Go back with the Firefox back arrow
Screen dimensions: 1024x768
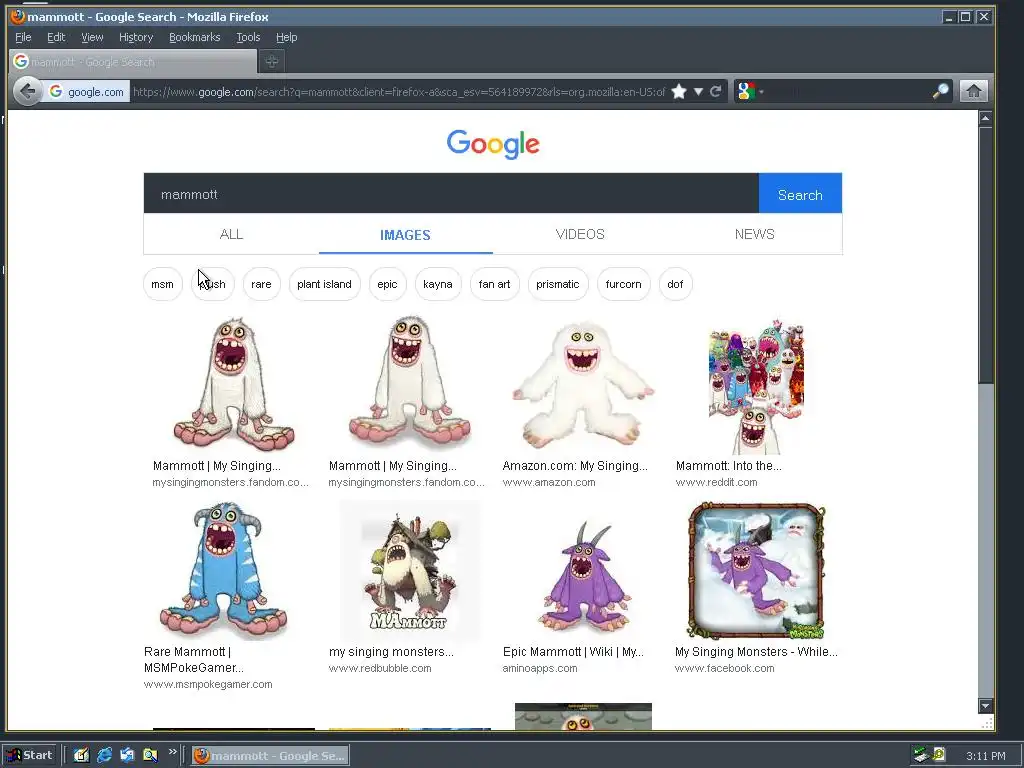pos(27,91)
